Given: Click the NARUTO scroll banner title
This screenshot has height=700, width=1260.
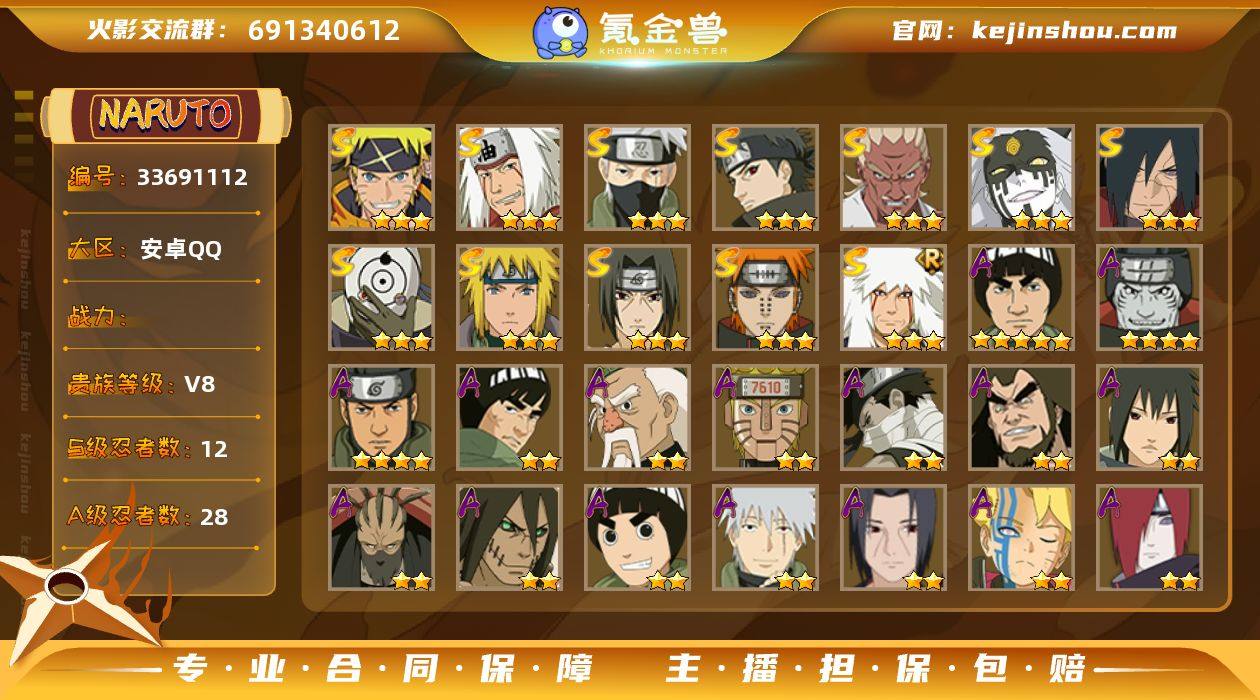Looking at the screenshot, I should [165, 115].
